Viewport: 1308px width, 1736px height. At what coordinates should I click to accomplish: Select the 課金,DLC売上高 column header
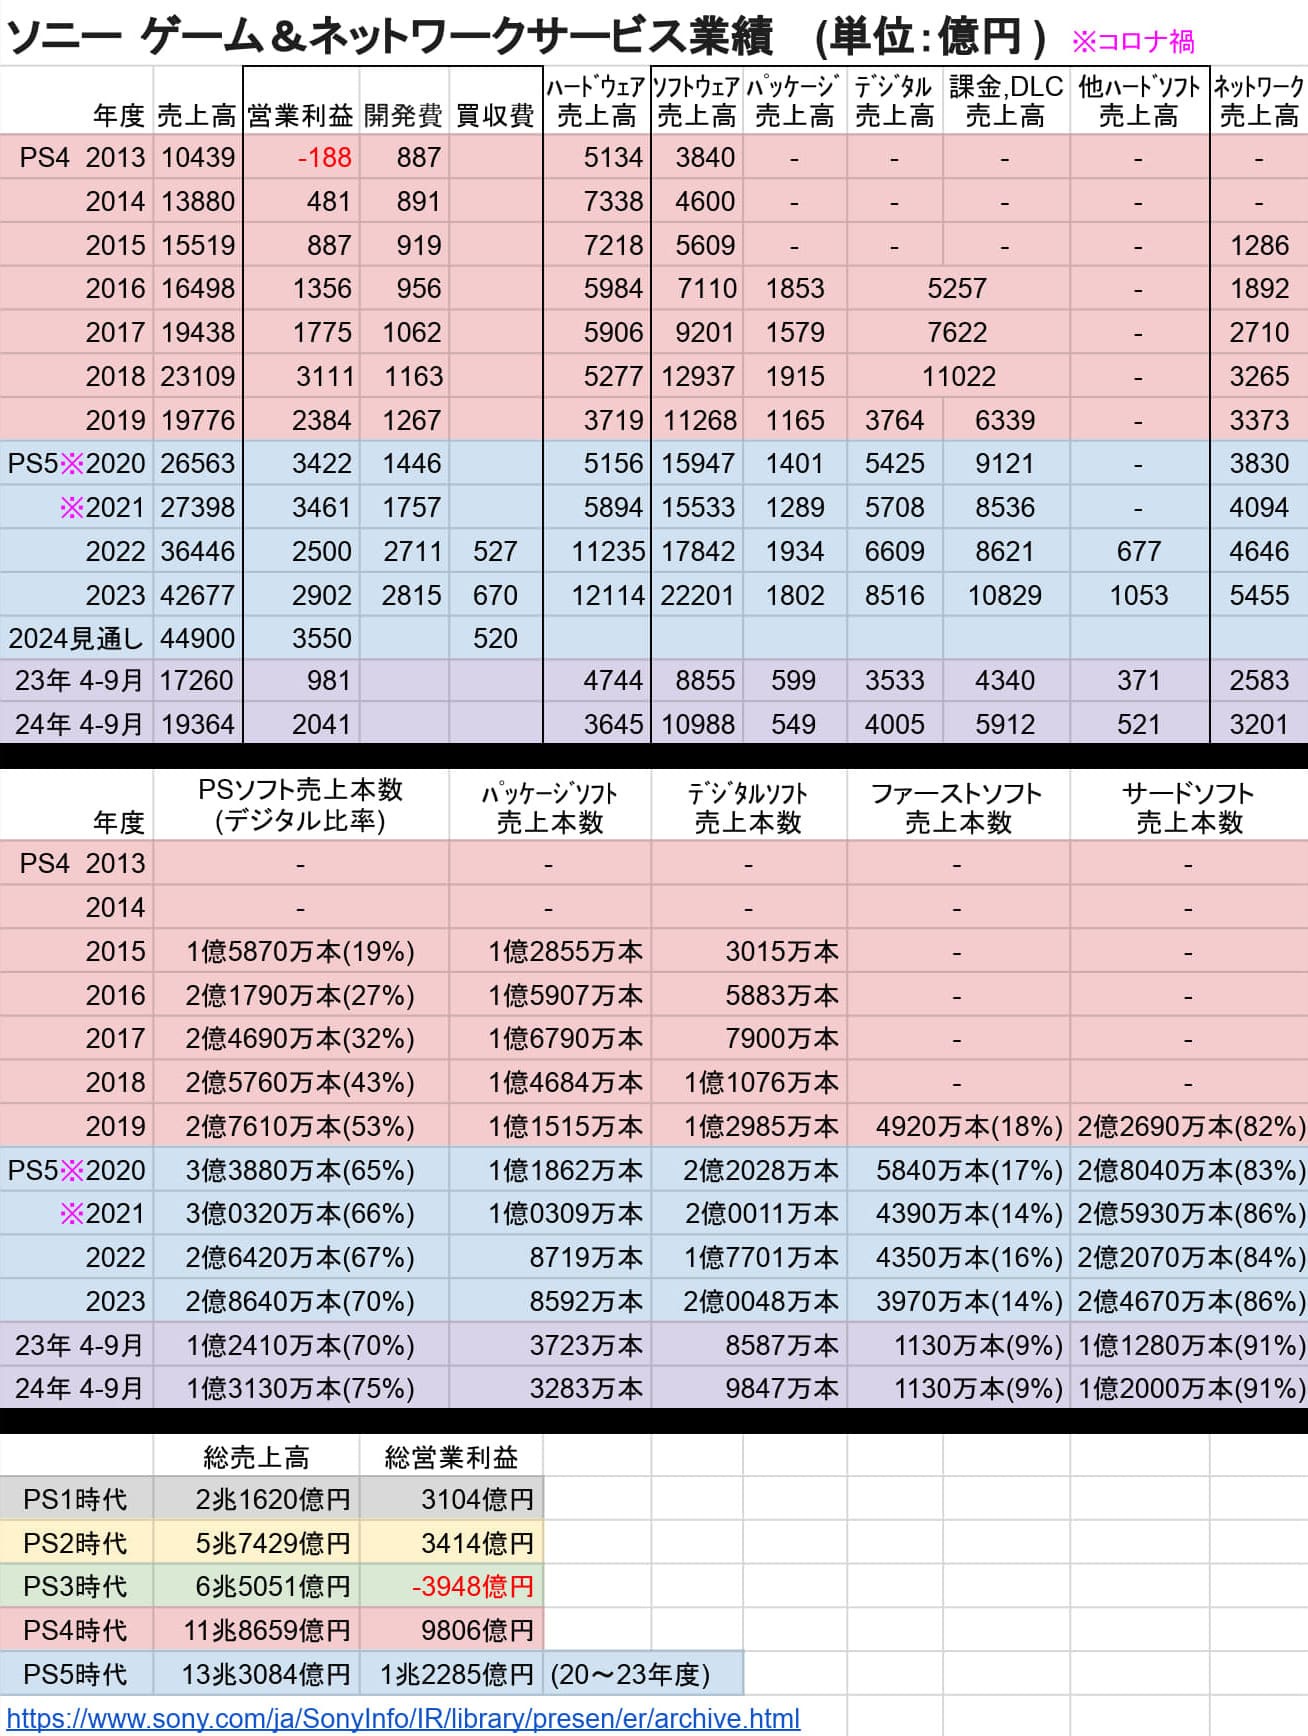click(1005, 101)
